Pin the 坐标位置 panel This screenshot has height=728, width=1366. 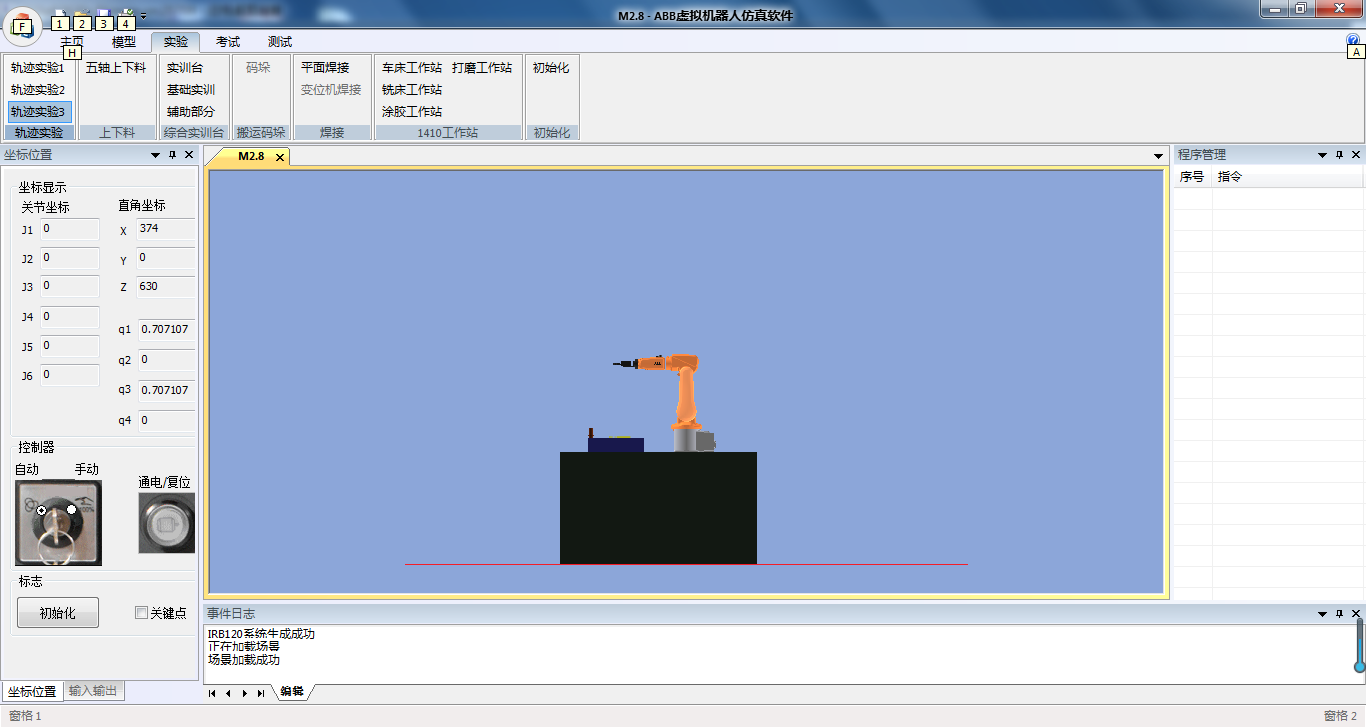click(x=172, y=155)
